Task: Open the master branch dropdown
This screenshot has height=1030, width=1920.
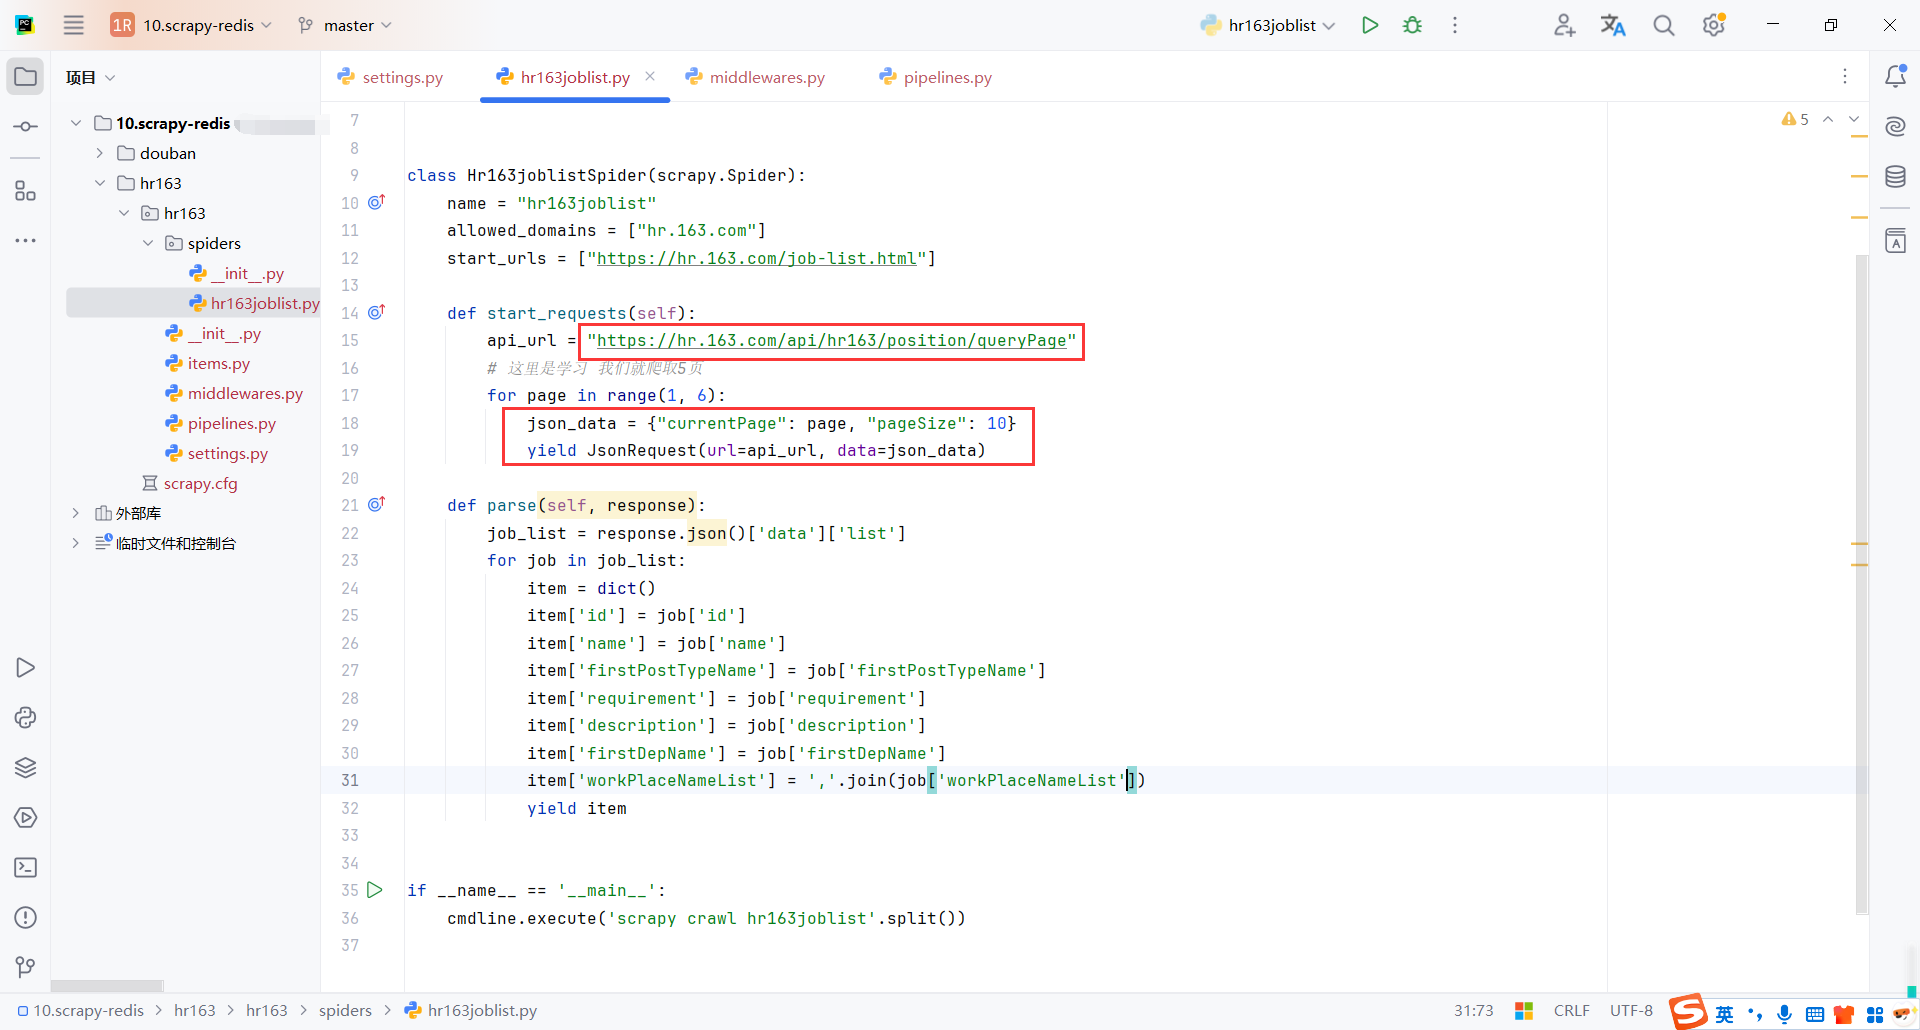Action: (x=345, y=25)
